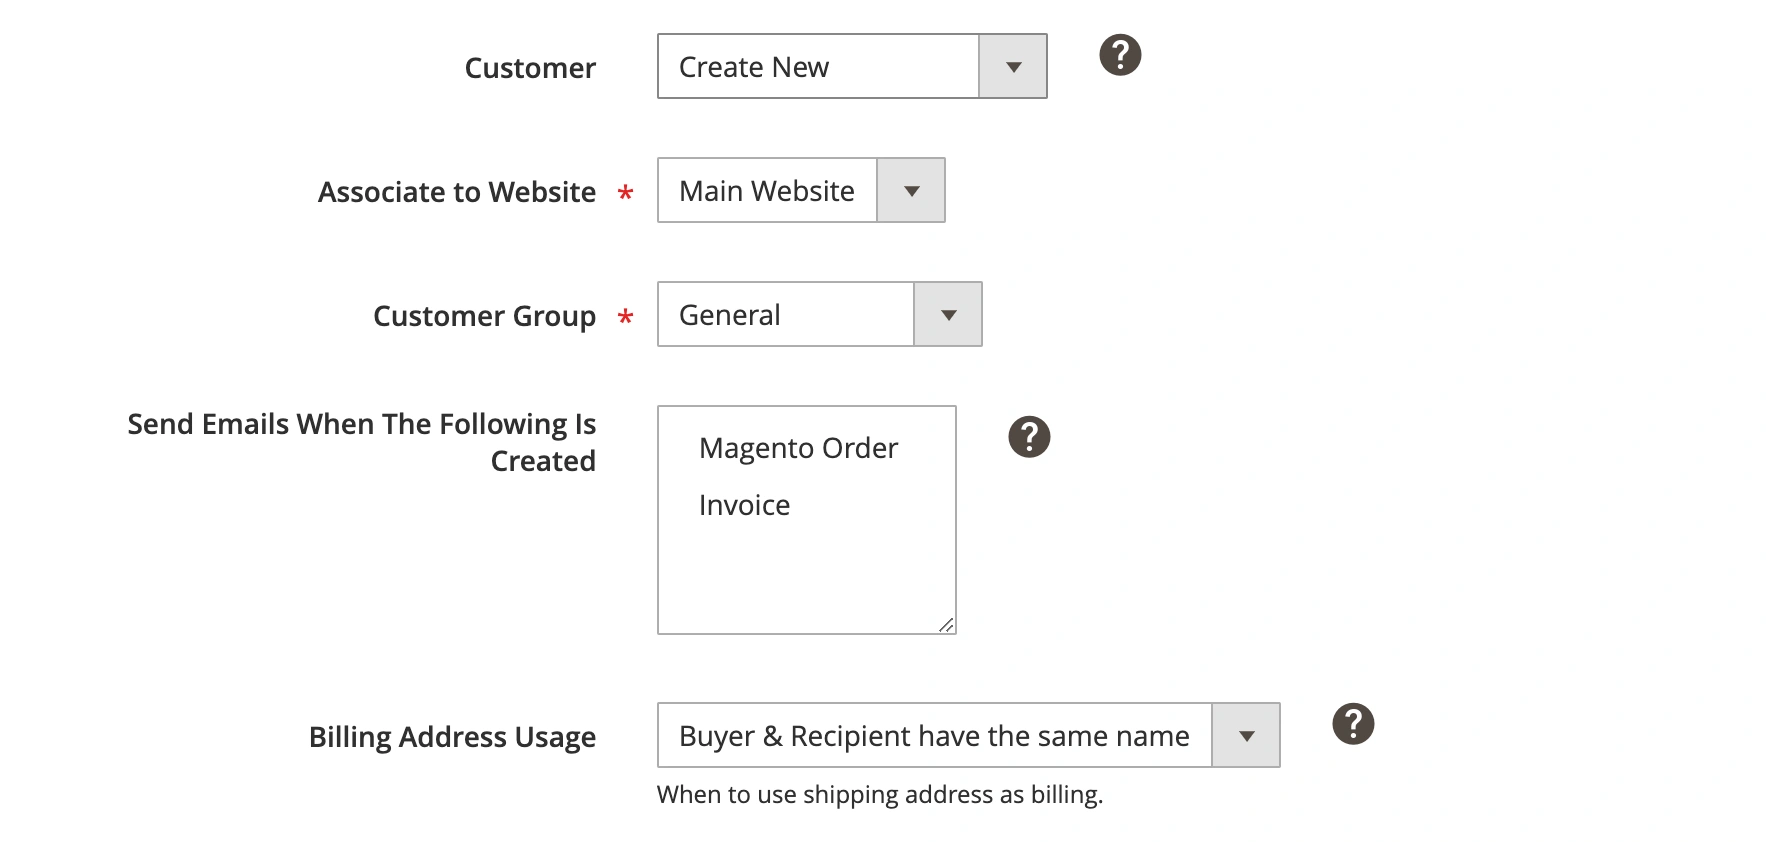Expand the Customer Group dropdown arrow

948,315
